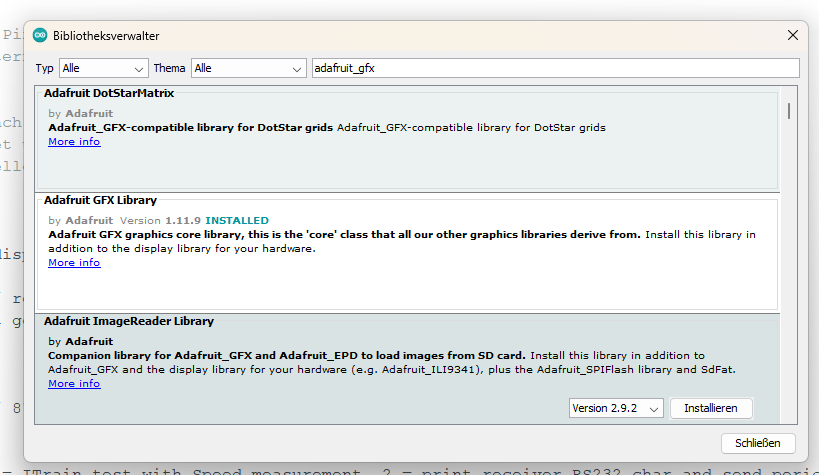
Task: Open More info link for Adafruit GFX Library
Action: [74, 263]
